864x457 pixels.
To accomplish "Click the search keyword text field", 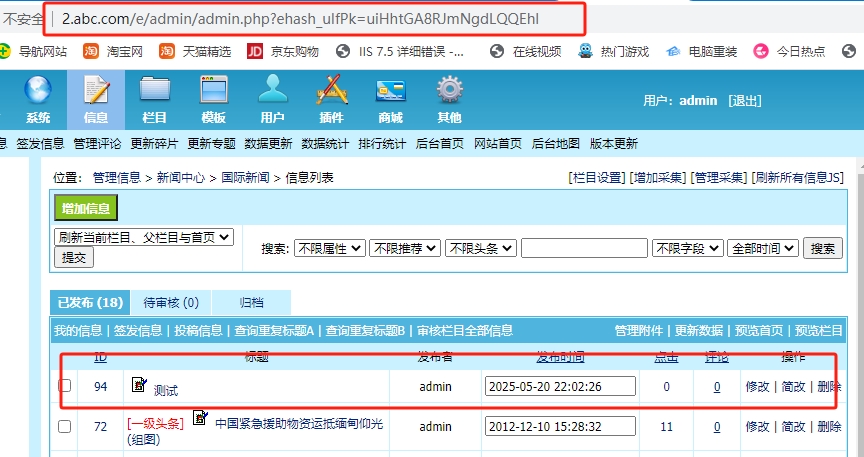I will coord(584,248).
